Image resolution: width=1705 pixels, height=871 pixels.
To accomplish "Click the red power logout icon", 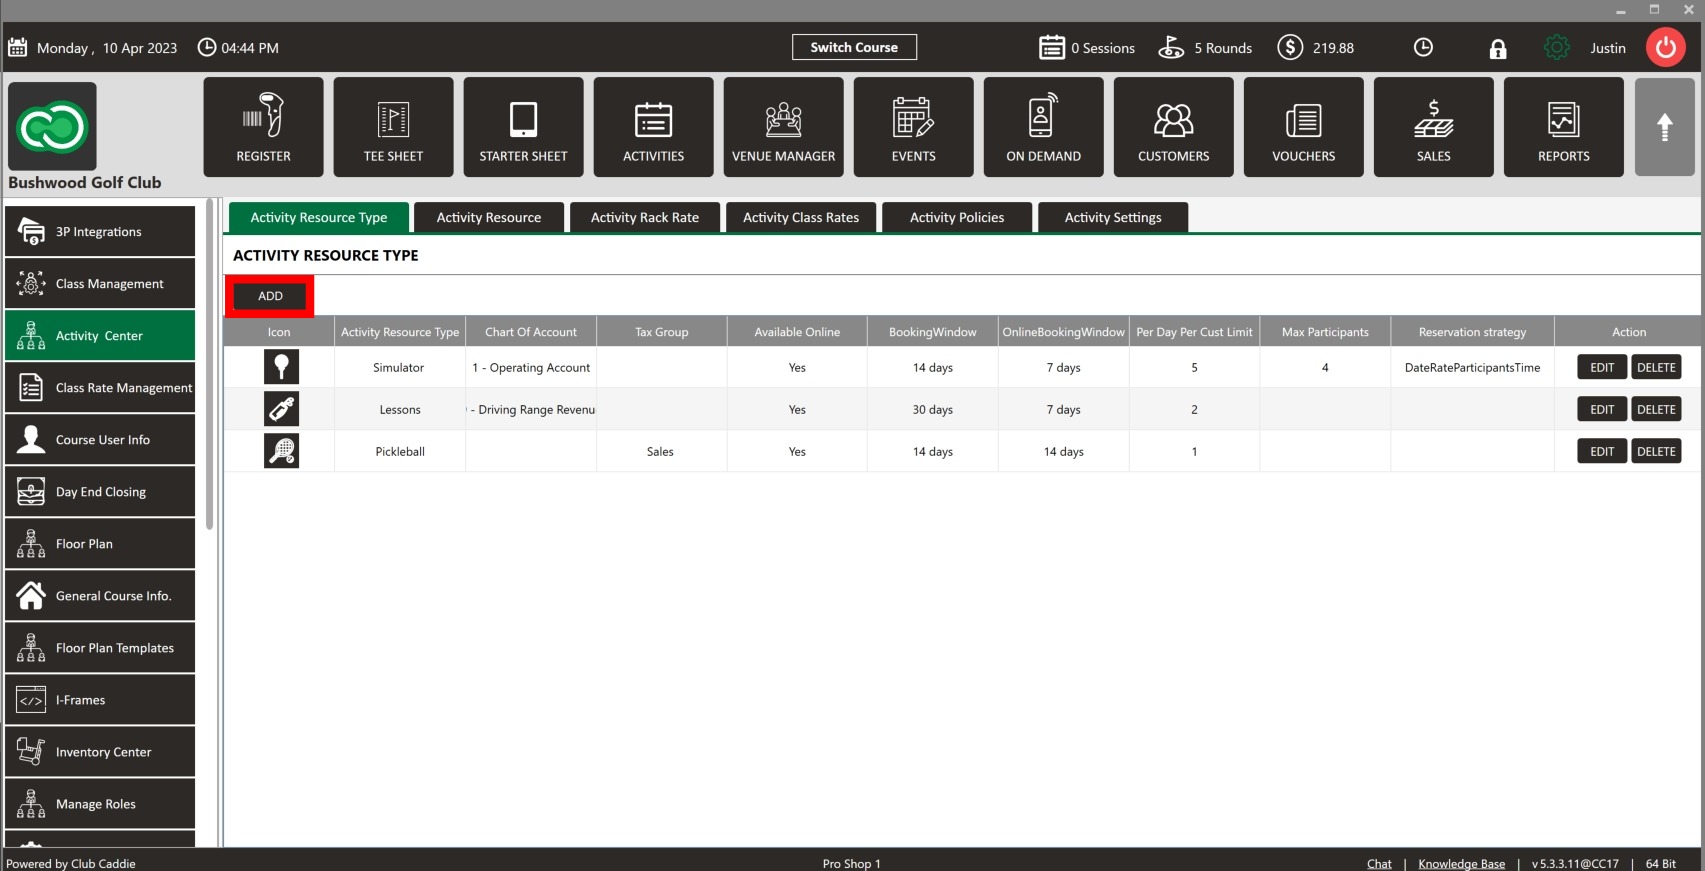I will tap(1666, 47).
